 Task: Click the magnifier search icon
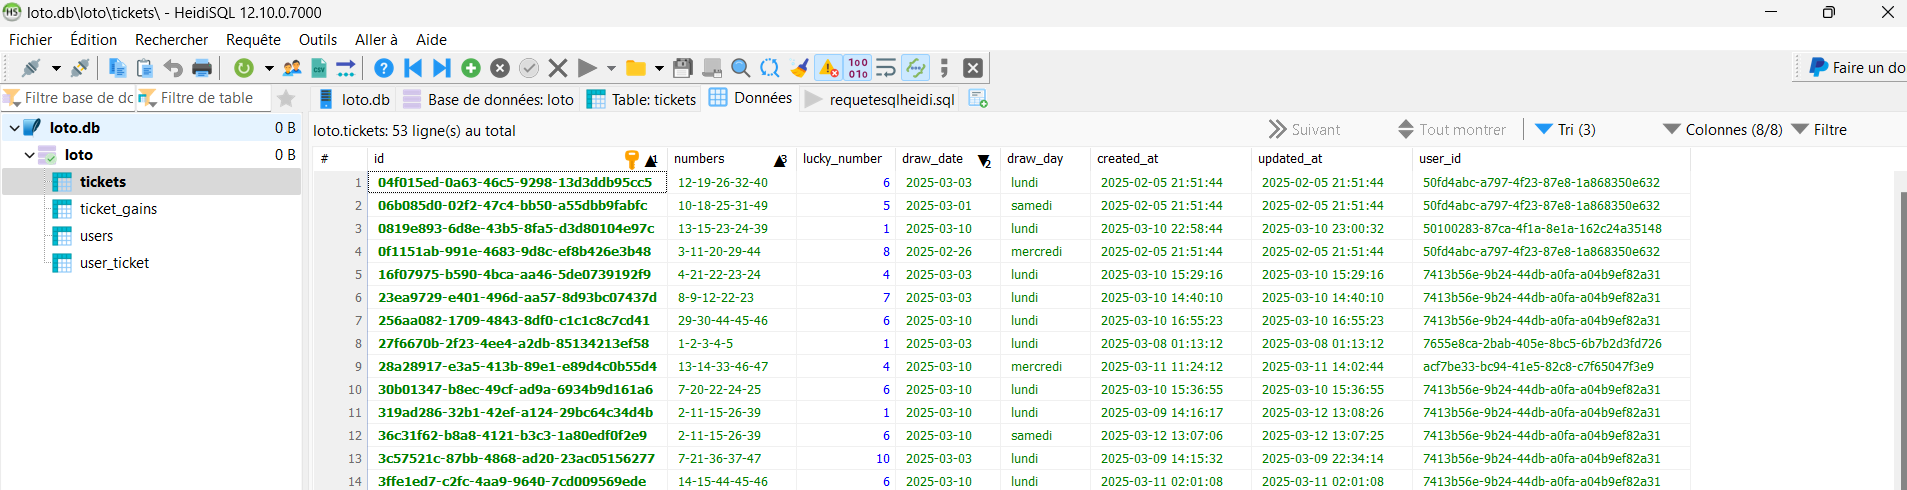click(x=741, y=68)
